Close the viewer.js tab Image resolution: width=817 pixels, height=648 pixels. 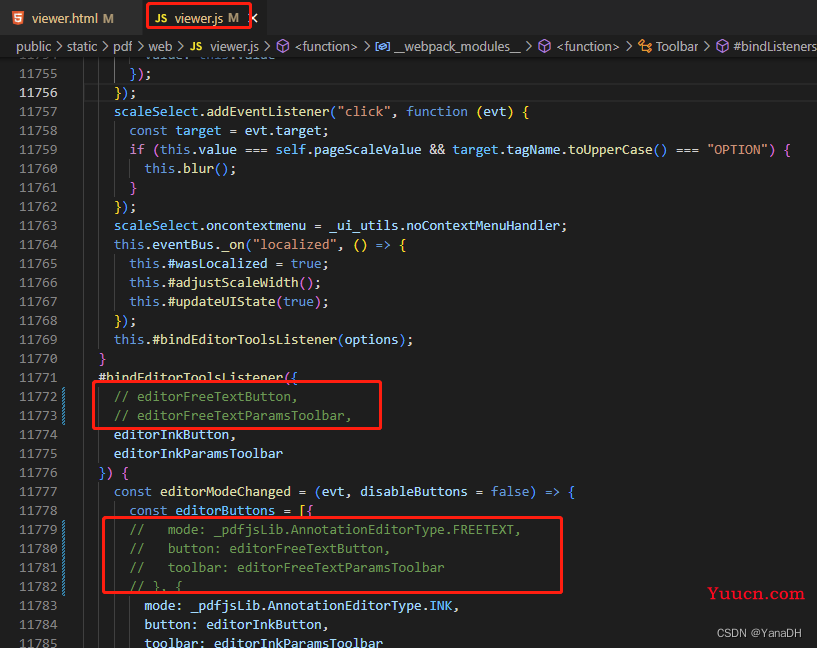pos(254,18)
